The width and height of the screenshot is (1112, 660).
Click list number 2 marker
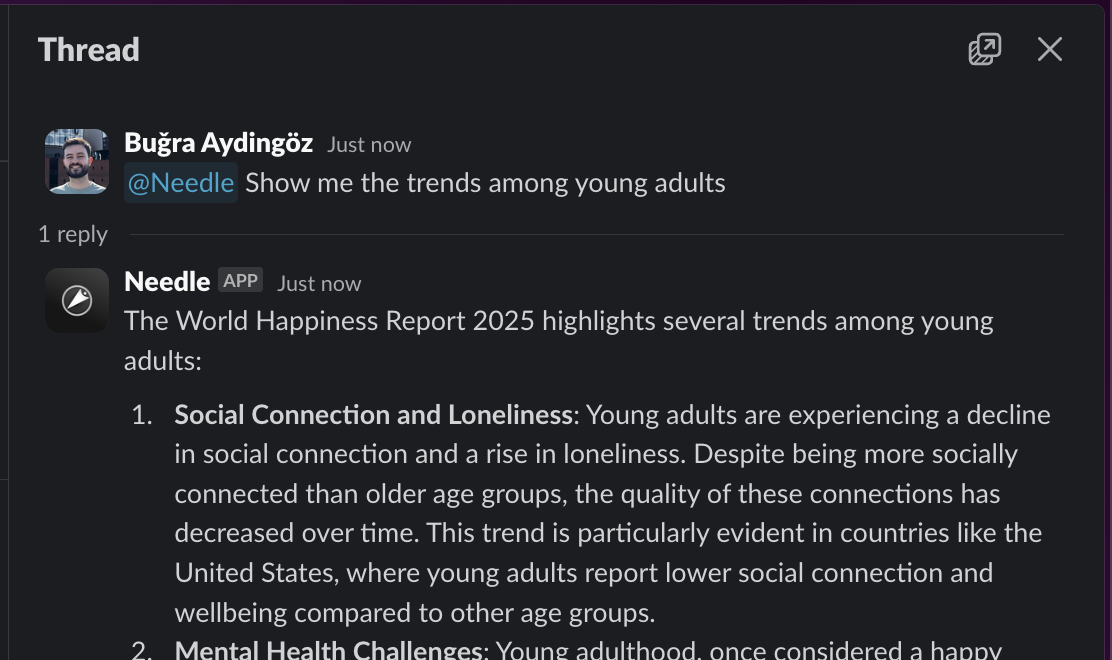click(142, 650)
